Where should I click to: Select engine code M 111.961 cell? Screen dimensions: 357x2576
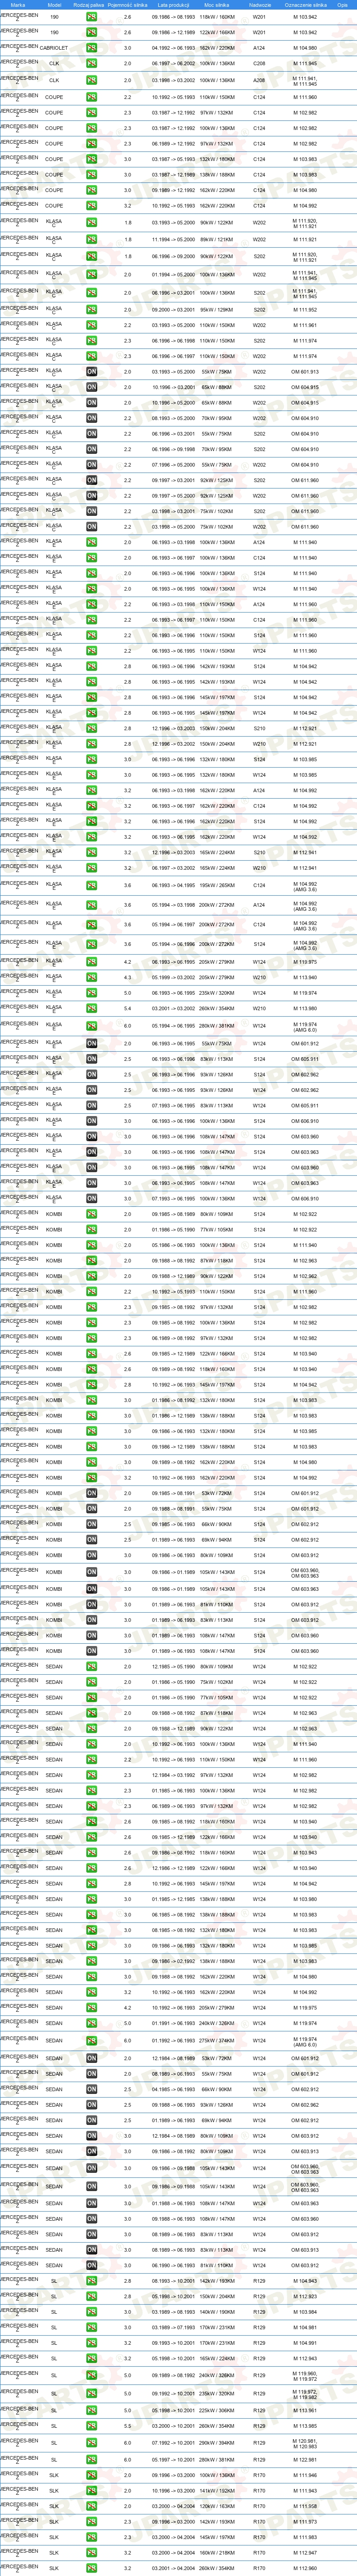coord(305,325)
